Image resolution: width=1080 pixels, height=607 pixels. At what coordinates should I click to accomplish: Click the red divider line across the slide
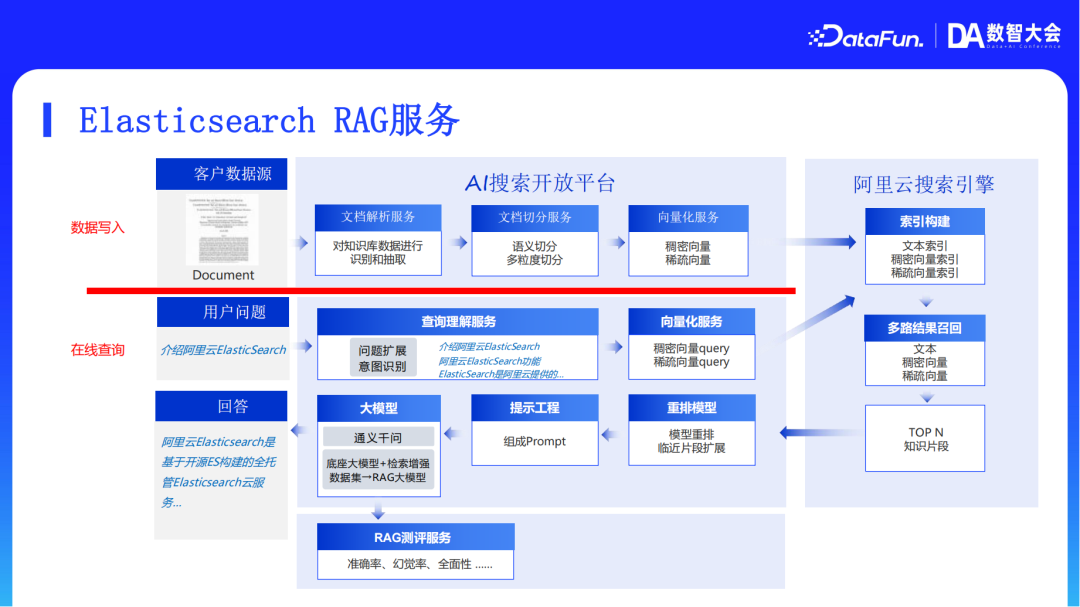[440, 290]
